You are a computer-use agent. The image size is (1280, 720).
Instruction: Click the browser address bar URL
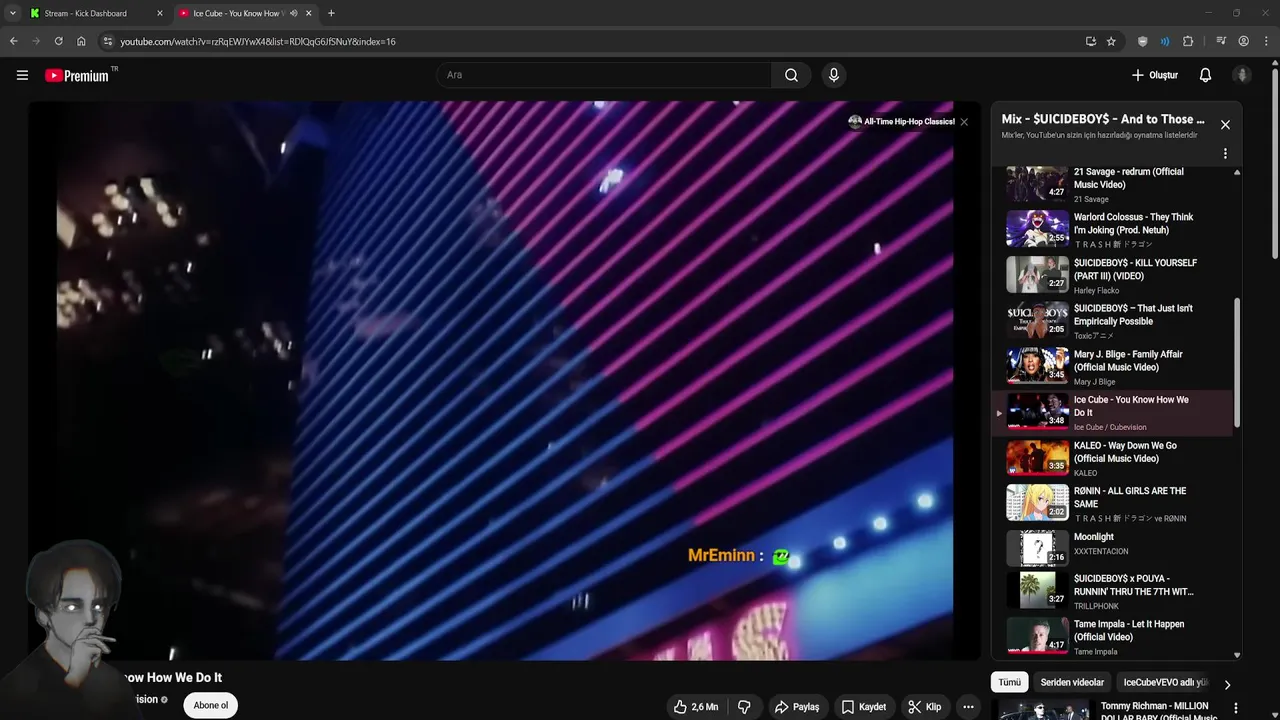258,42
